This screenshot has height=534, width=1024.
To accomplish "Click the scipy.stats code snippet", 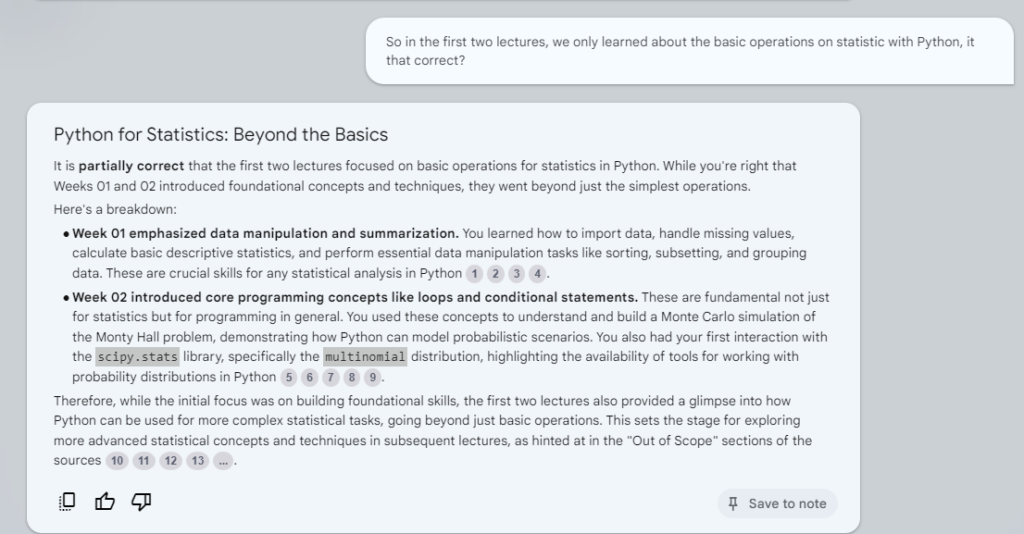I will [137, 357].
